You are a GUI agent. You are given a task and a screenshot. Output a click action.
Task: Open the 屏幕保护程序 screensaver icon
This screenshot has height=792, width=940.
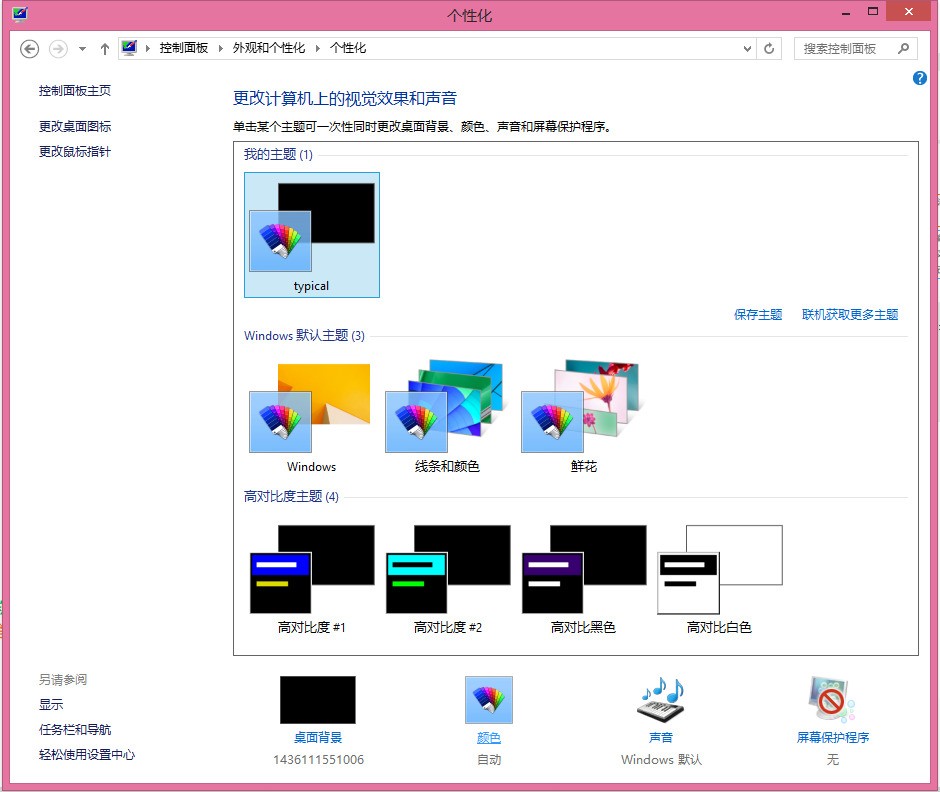(x=832, y=700)
